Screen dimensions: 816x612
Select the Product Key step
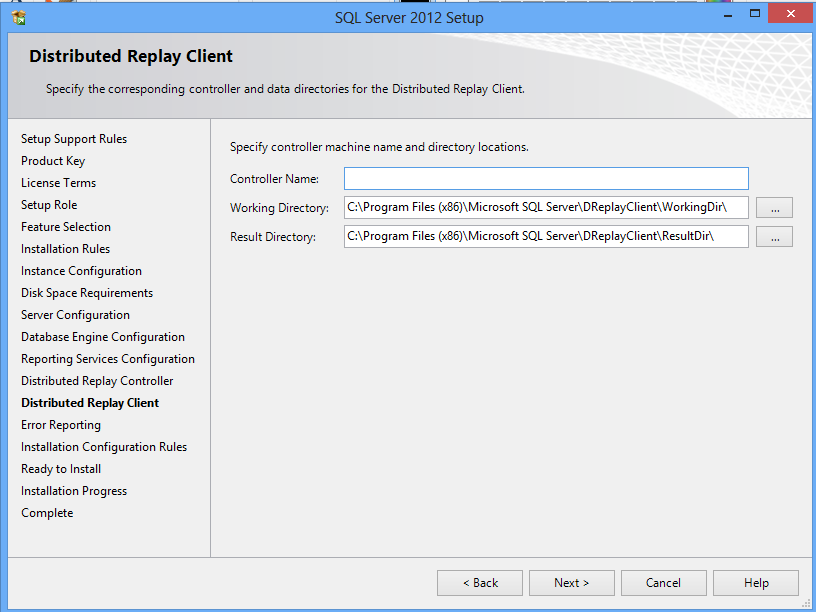pyautogui.click(x=53, y=160)
